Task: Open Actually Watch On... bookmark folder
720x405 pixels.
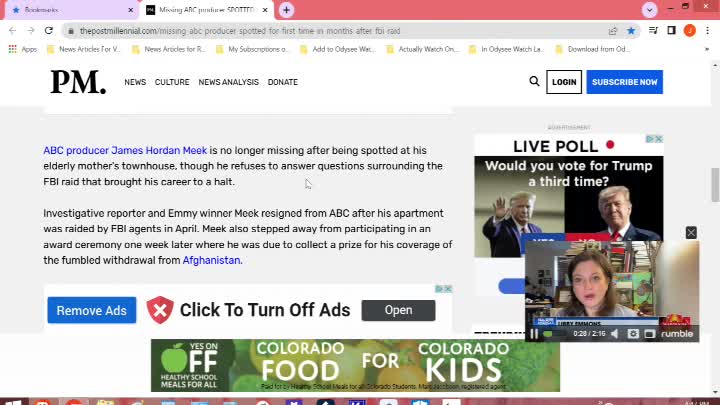Action: coord(422,49)
